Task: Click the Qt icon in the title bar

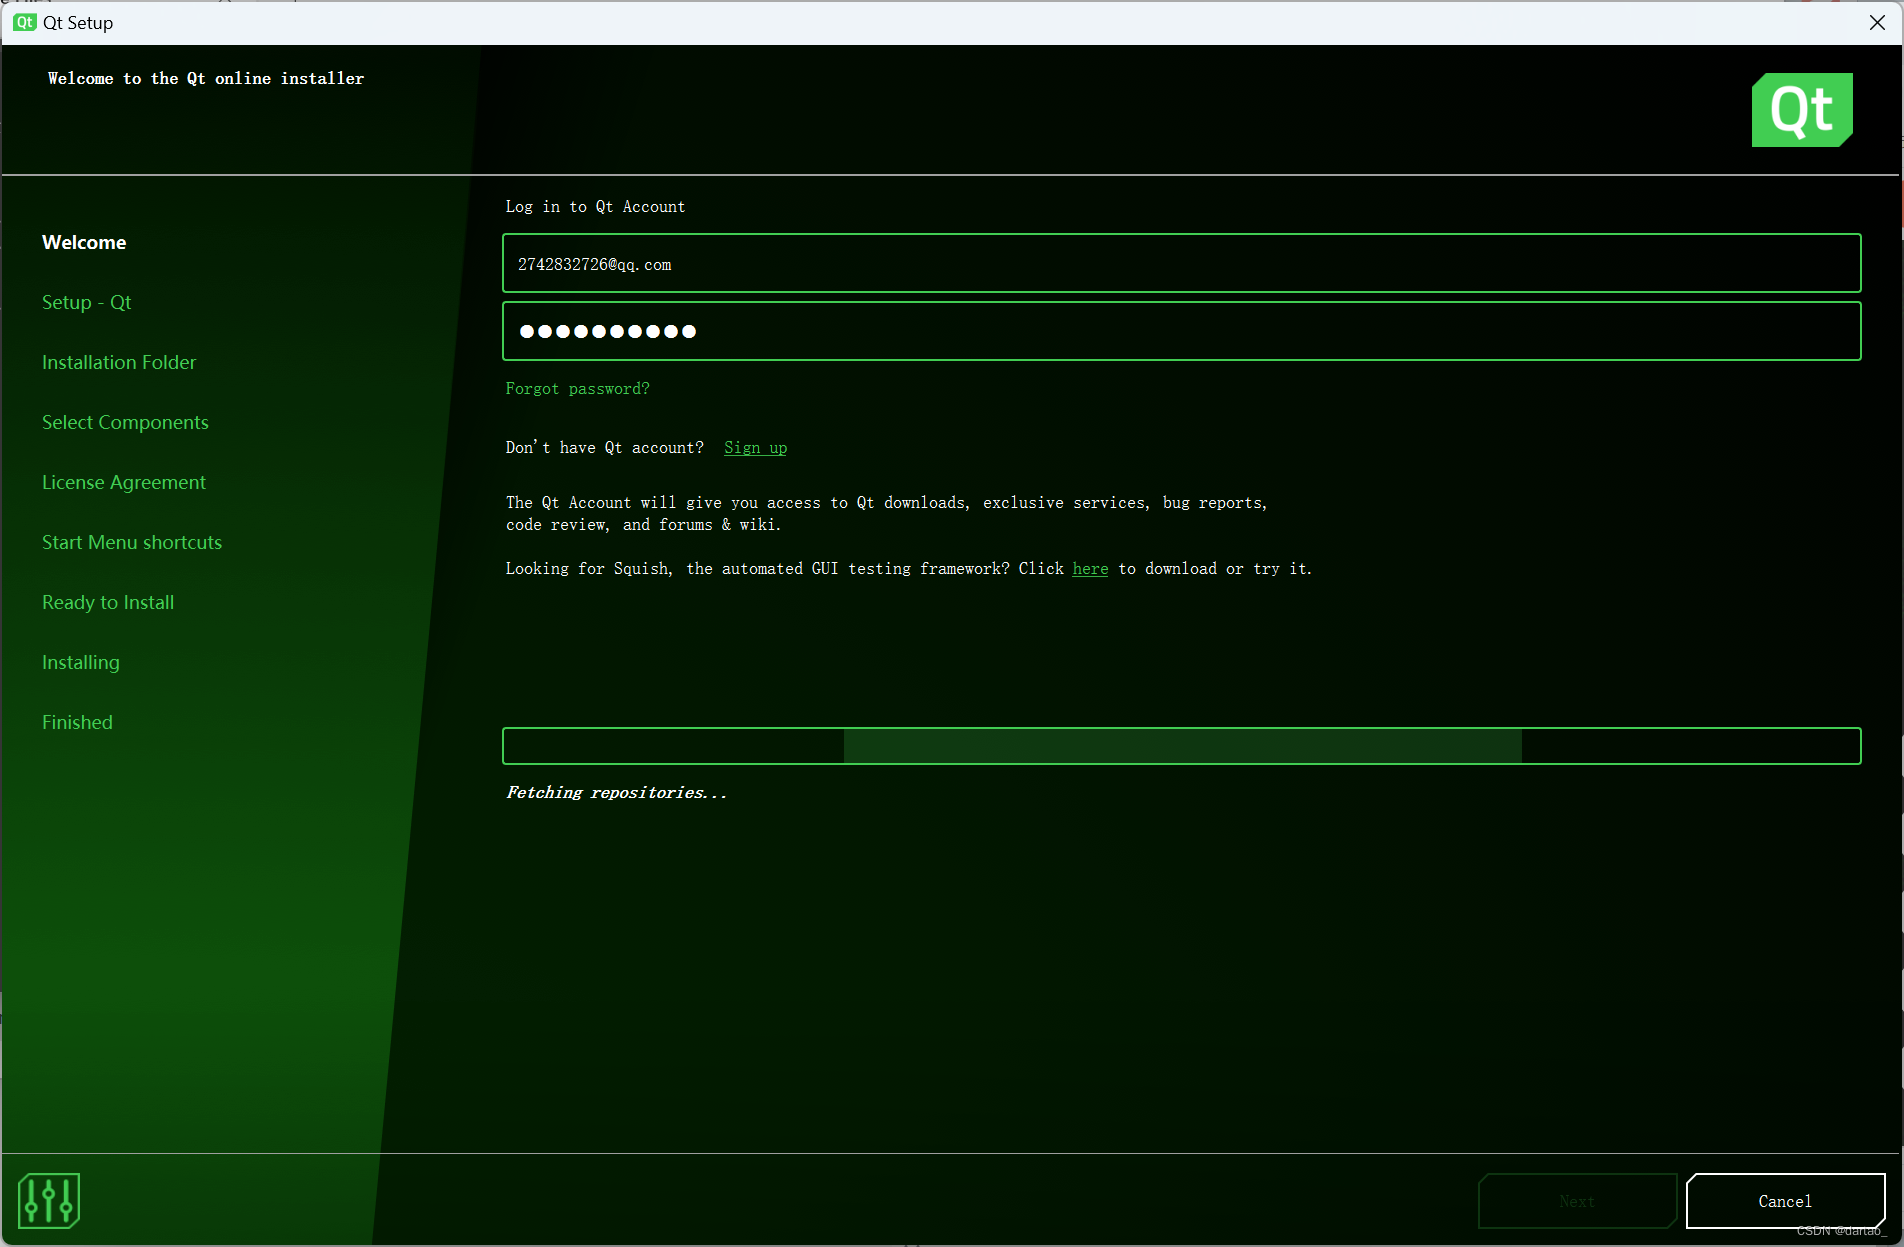Action: tap(25, 22)
